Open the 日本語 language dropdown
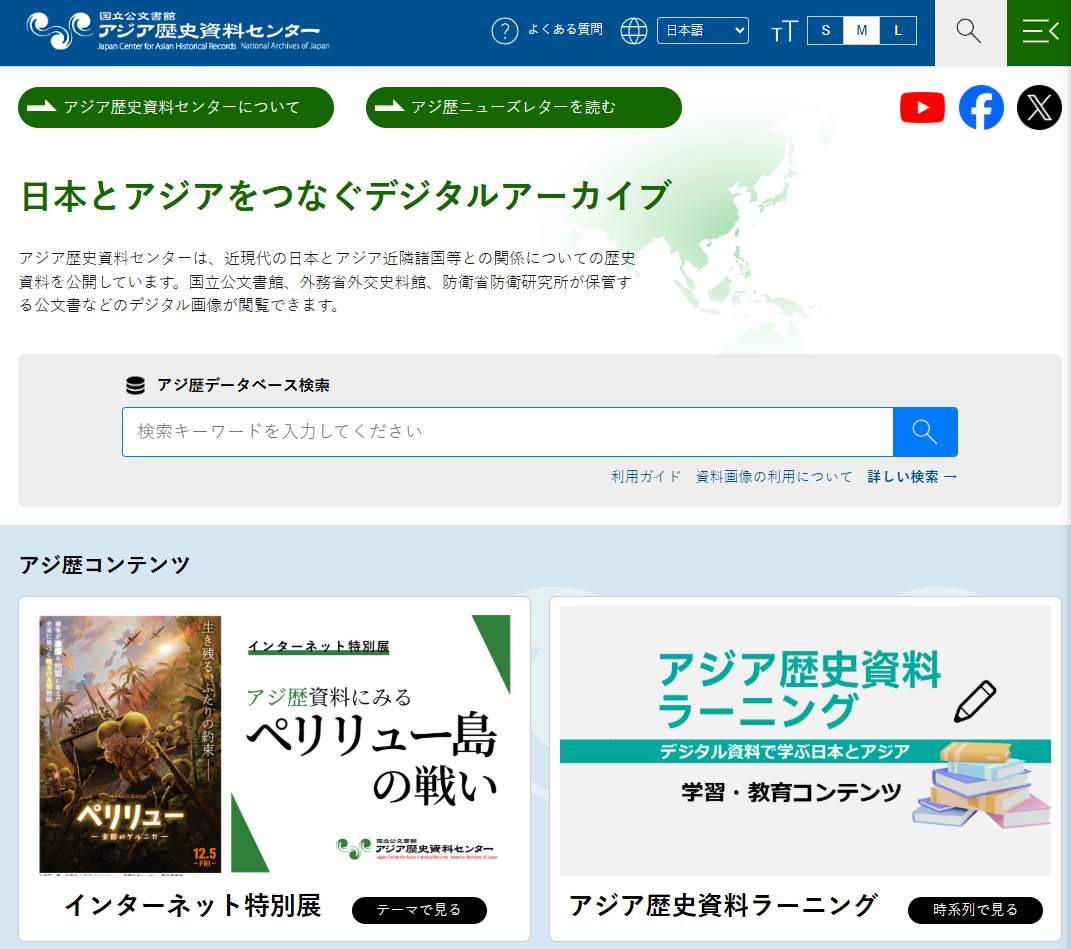This screenshot has height=949, width=1071. click(x=703, y=31)
